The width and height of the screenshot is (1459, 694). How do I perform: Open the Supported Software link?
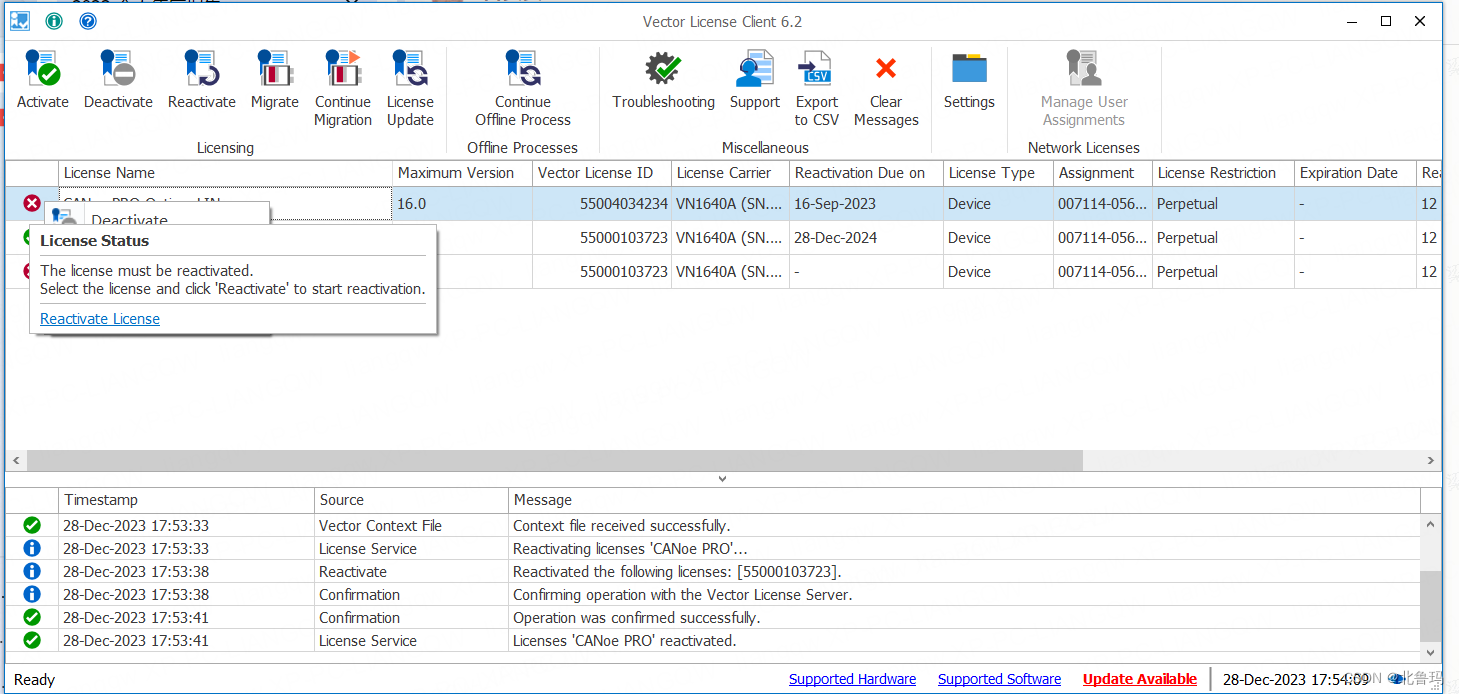tap(998, 678)
